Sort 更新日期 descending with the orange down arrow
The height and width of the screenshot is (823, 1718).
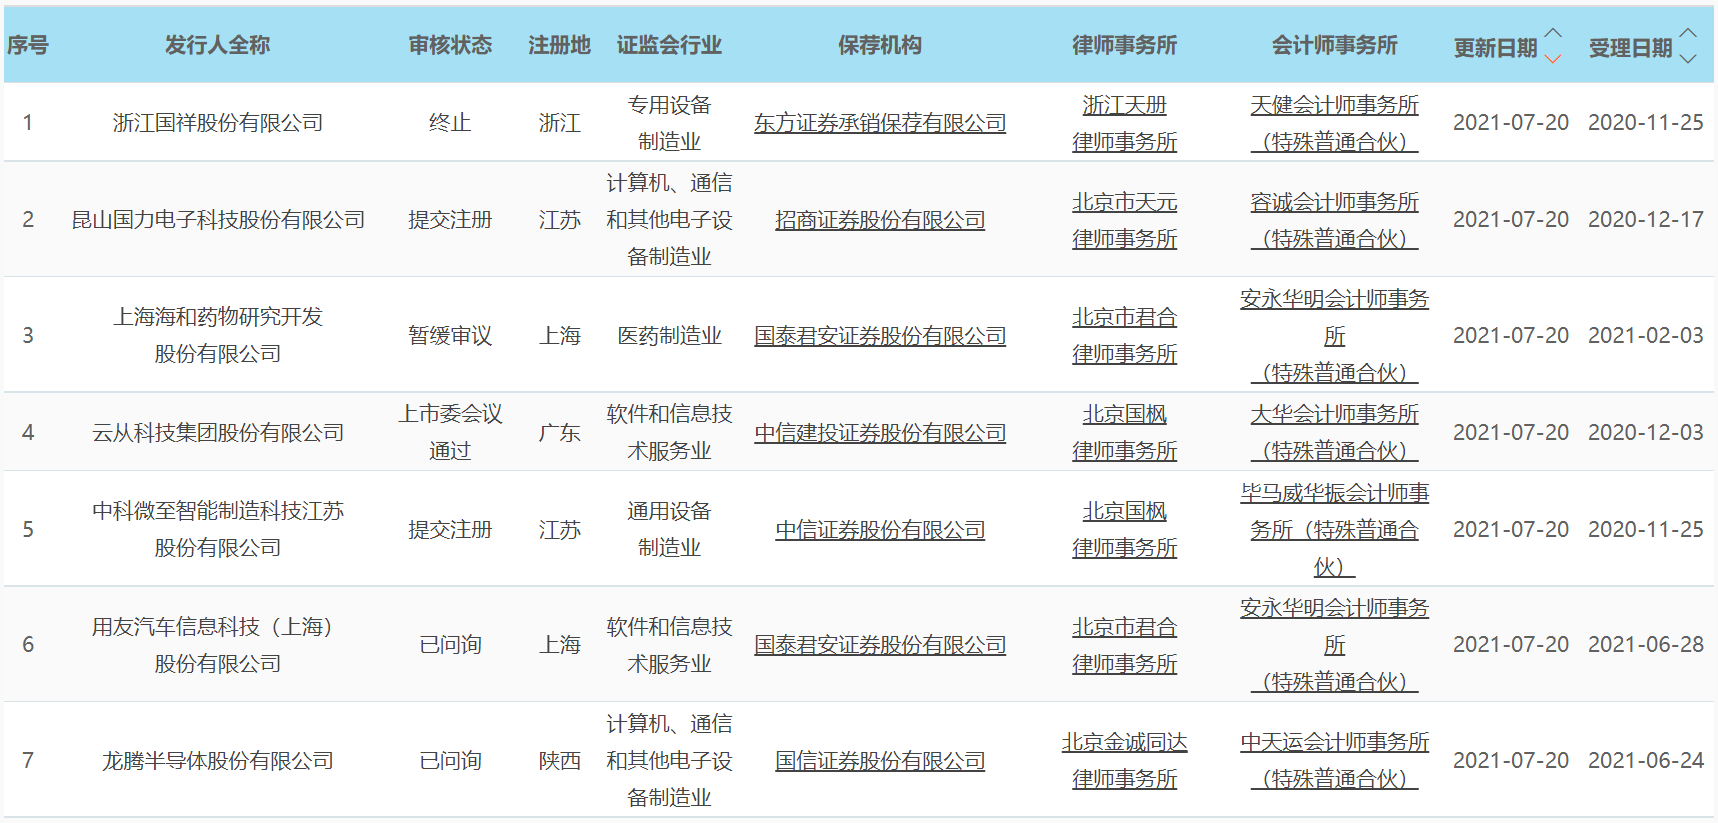[1553, 58]
